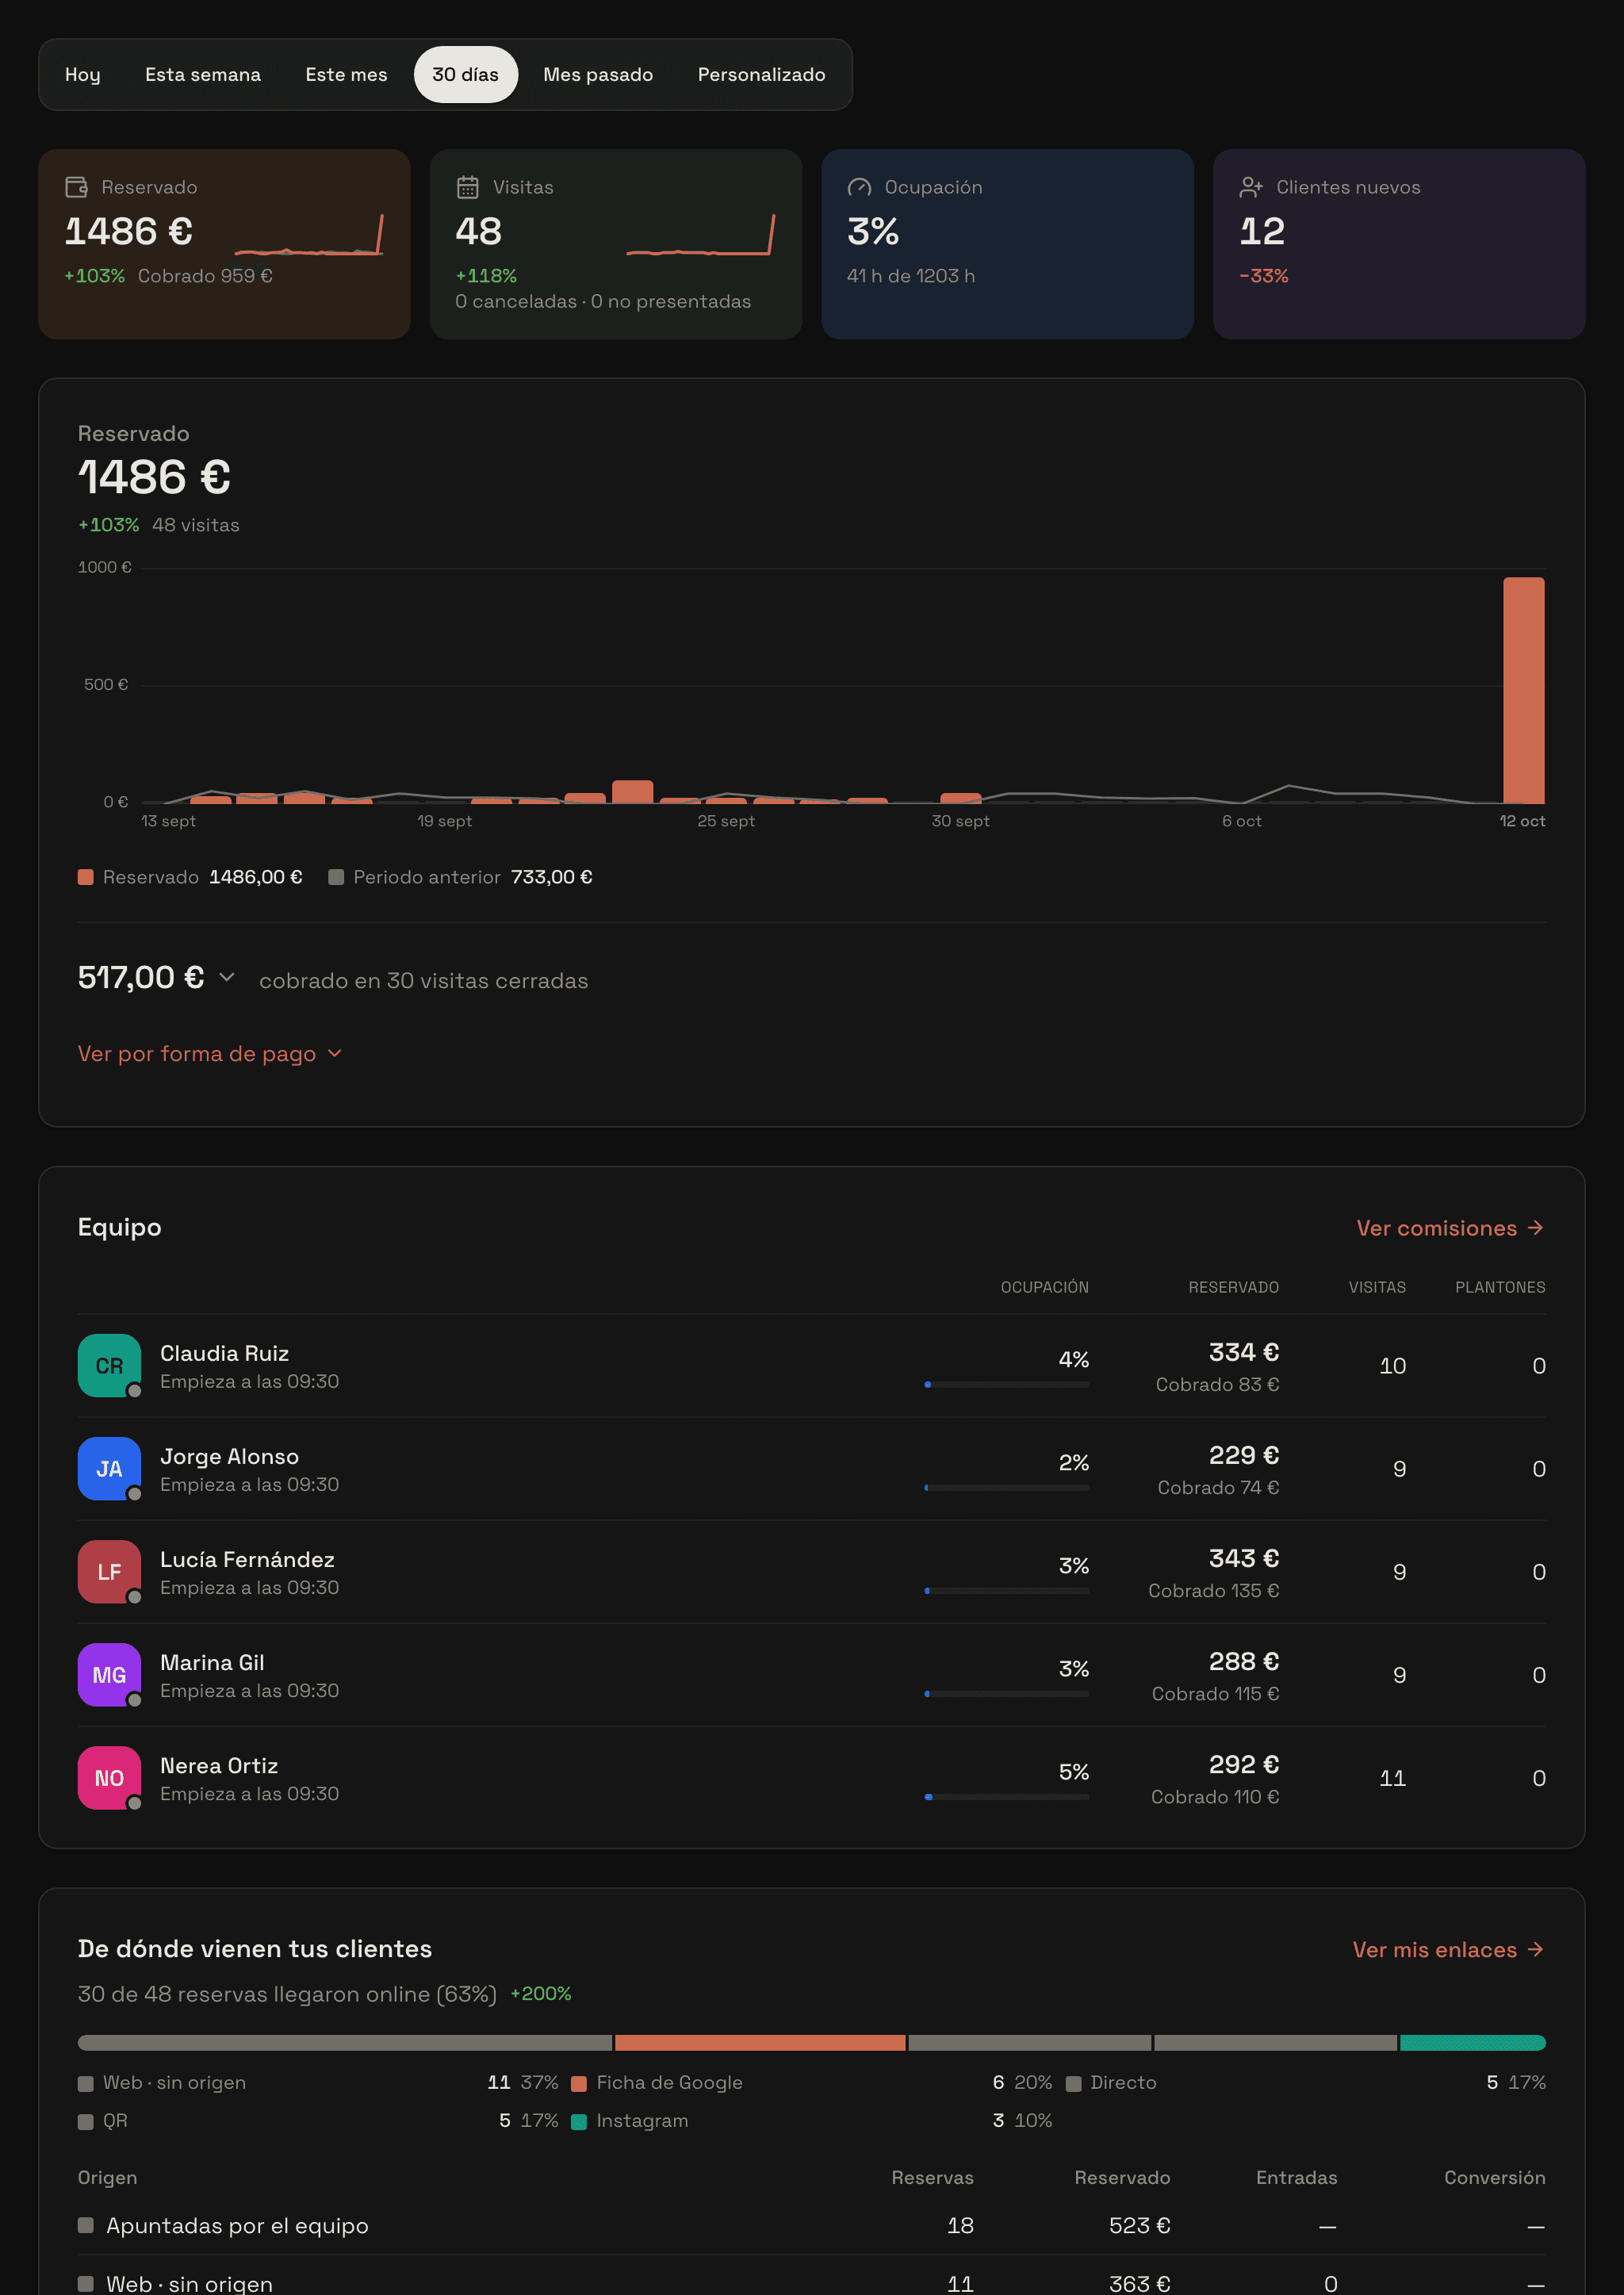Choose the Personalizado date range

[761, 74]
